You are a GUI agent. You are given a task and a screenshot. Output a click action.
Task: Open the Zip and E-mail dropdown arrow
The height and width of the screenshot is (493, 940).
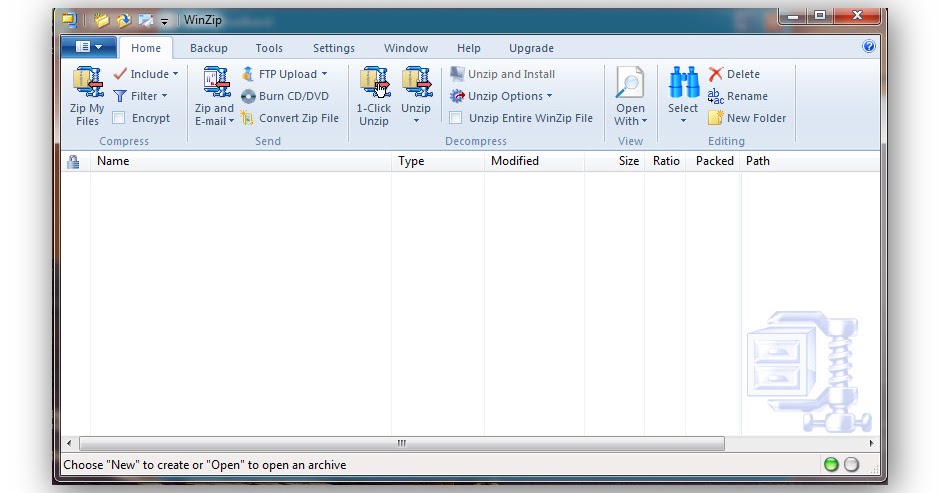coord(231,122)
